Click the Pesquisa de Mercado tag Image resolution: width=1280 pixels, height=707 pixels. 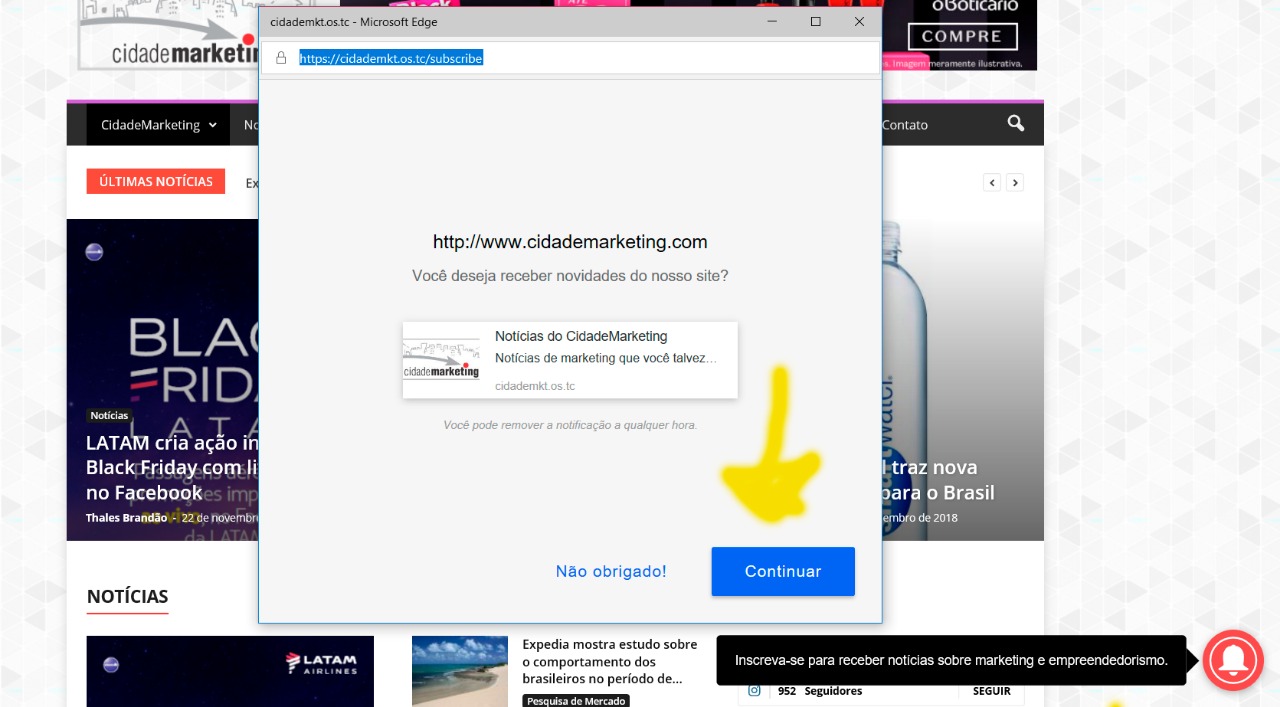click(x=576, y=701)
